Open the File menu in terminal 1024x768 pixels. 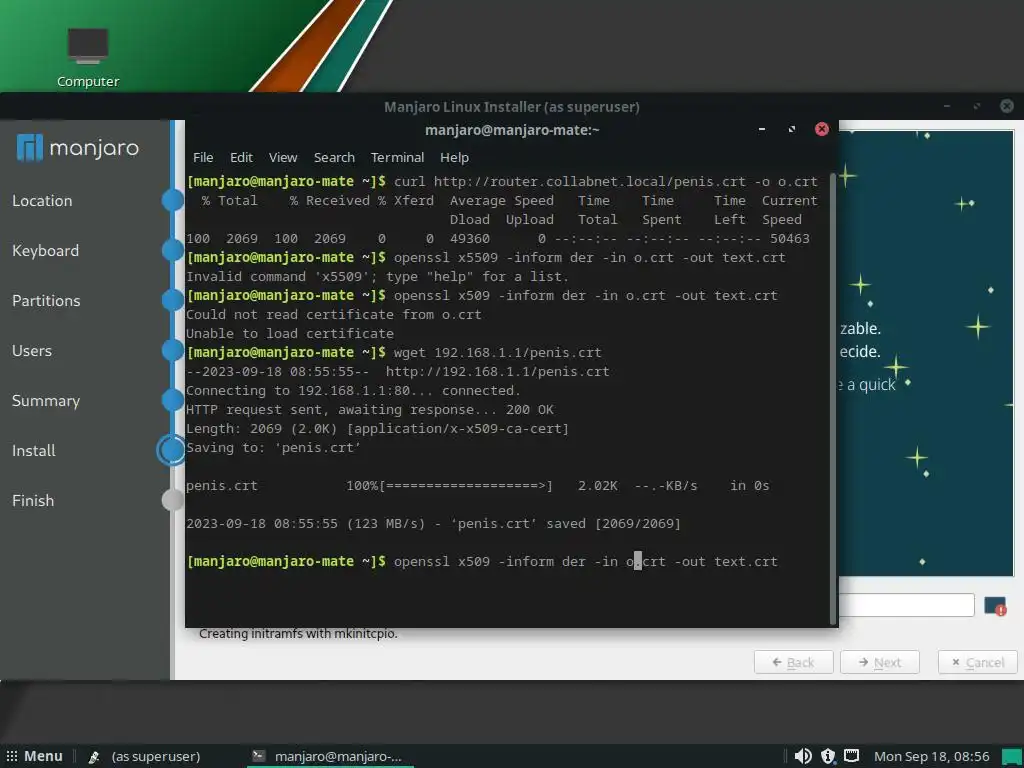pos(203,157)
